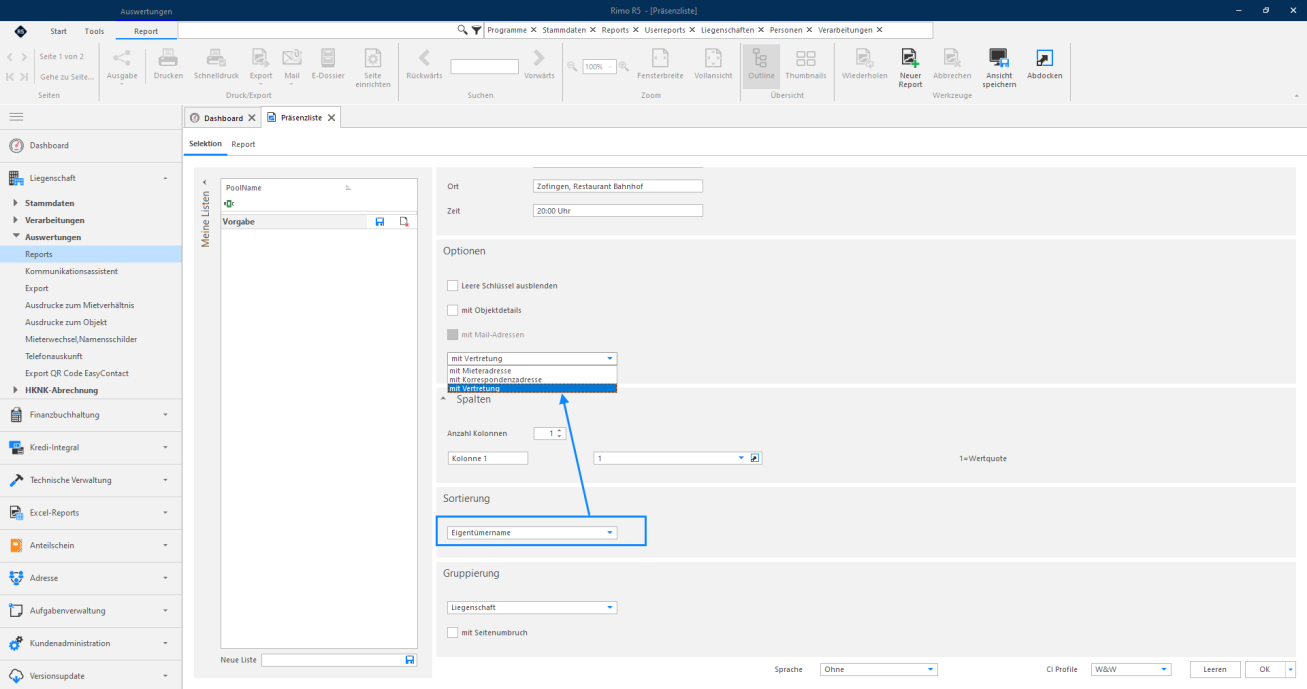This screenshot has height=689, width=1307.
Task: Click the Ansicht speichern icon
Action: (x=999, y=58)
